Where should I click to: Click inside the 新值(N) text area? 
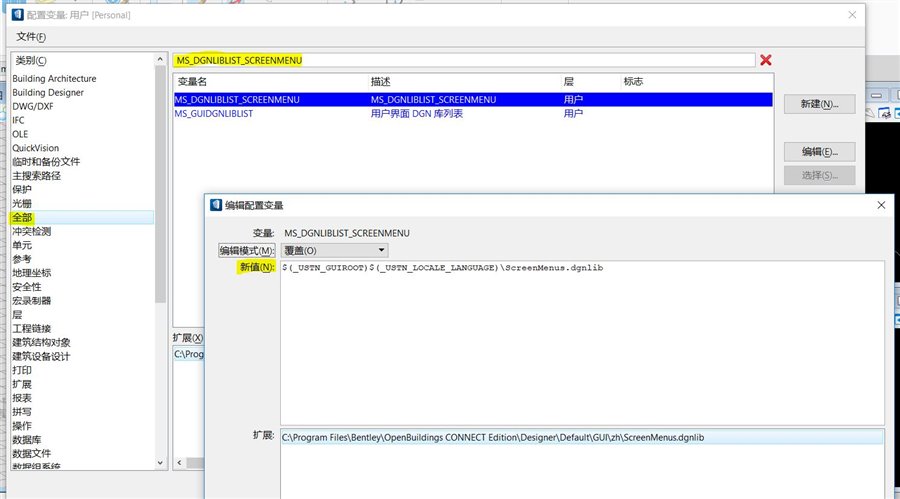(582, 343)
